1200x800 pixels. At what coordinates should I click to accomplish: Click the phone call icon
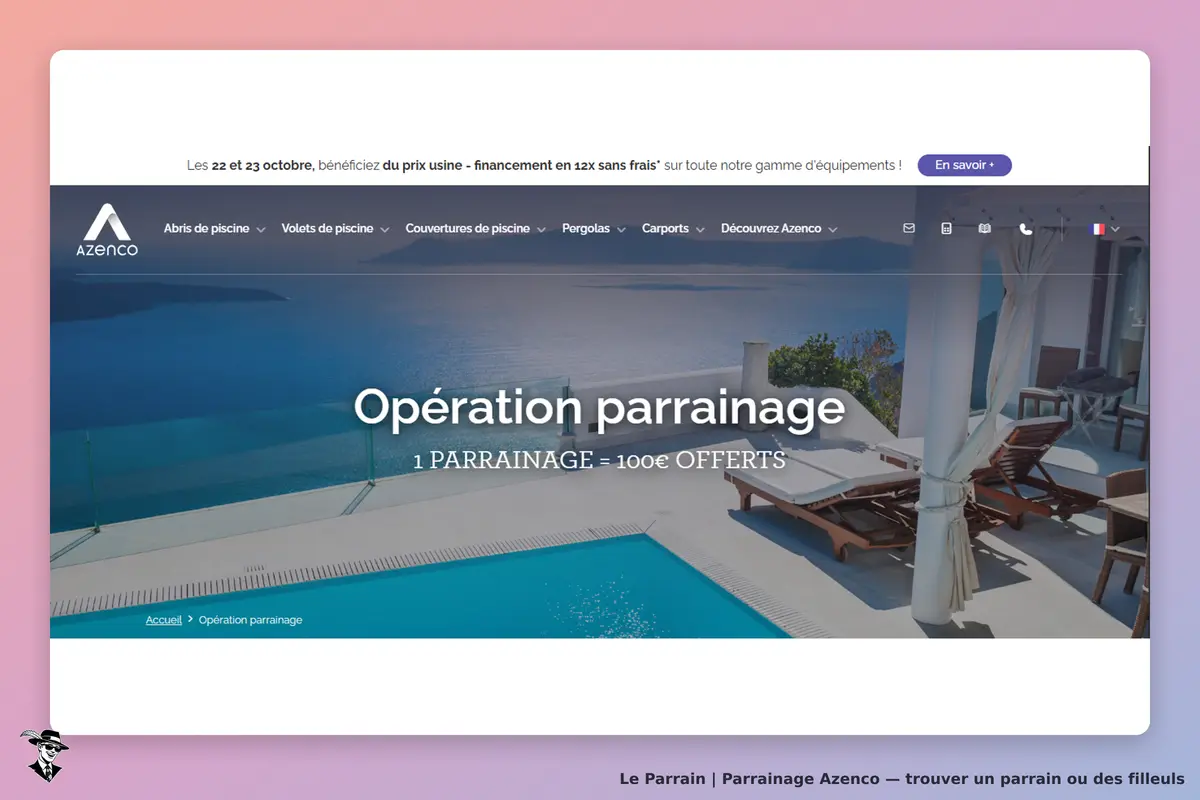pos(1025,228)
